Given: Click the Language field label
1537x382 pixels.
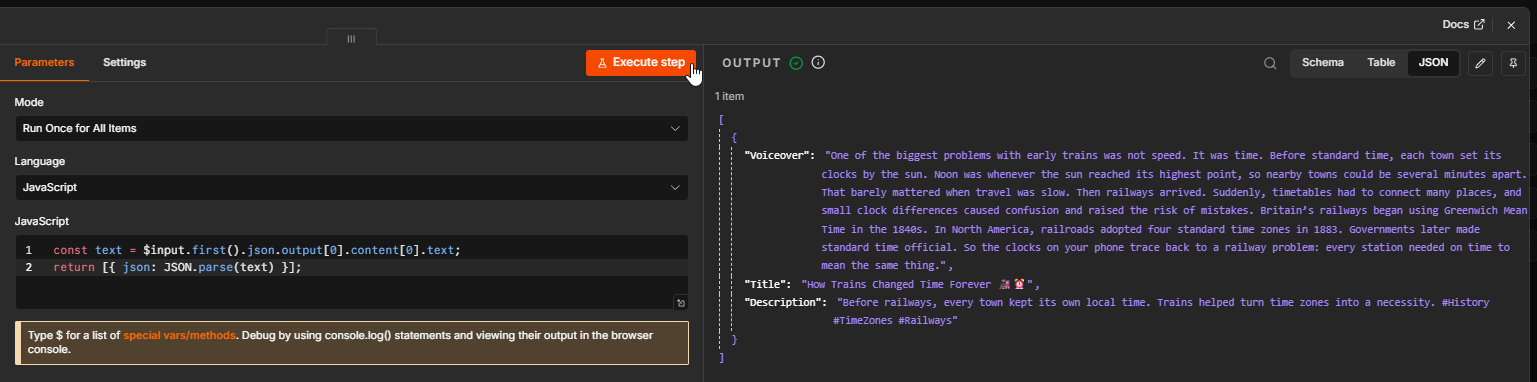Looking at the screenshot, I should click(40, 161).
